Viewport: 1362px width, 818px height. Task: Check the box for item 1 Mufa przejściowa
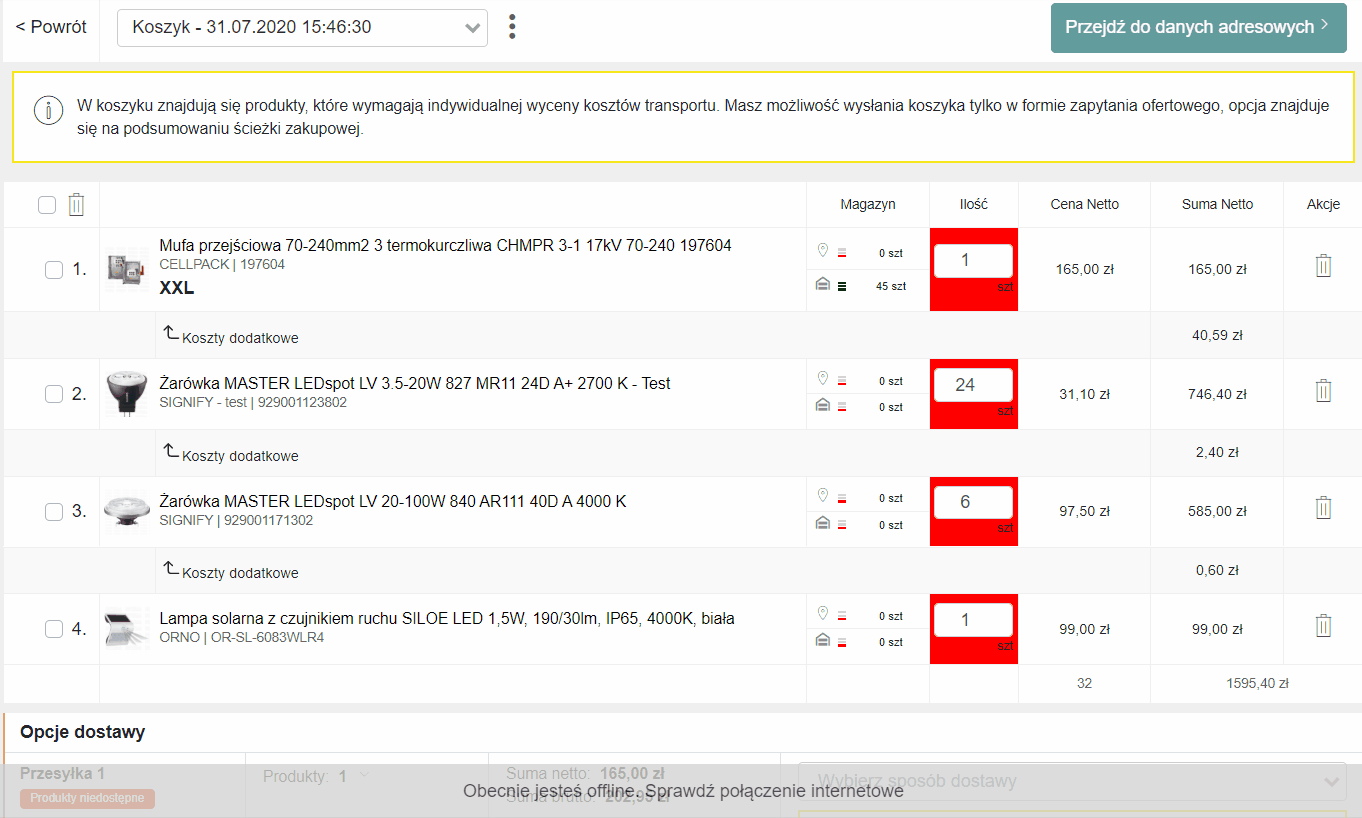click(54, 270)
